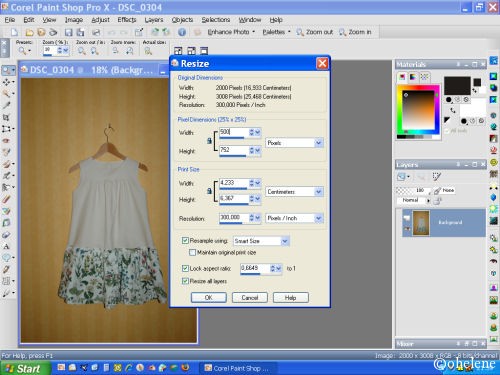
Task: Open the pixel dimensions units dropdown
Action: [x=318, y=143]
